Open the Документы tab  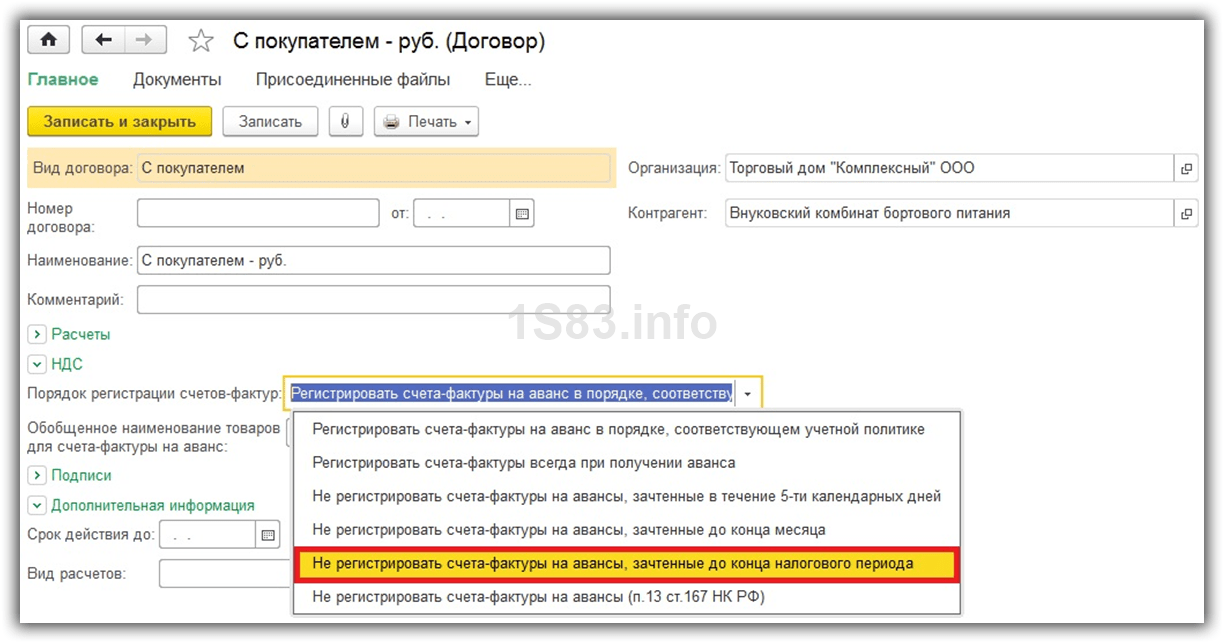[177, 79]
